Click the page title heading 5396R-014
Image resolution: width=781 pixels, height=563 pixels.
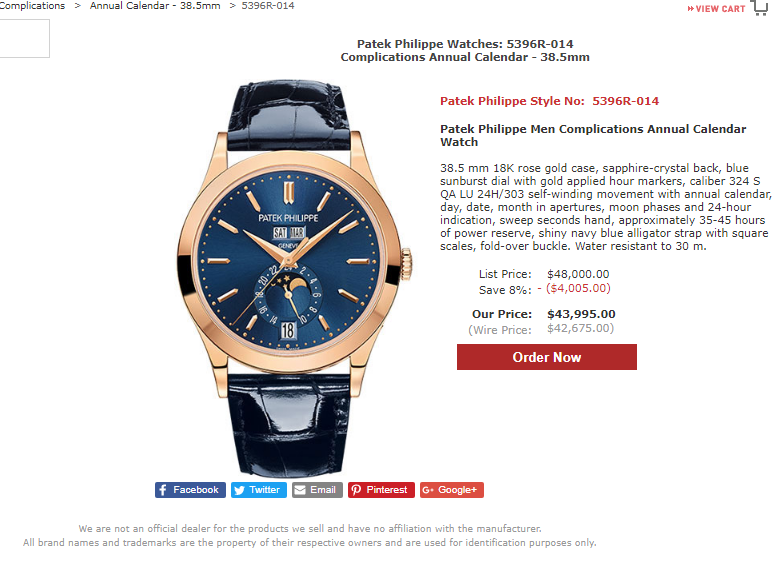[x=465, y=50]
